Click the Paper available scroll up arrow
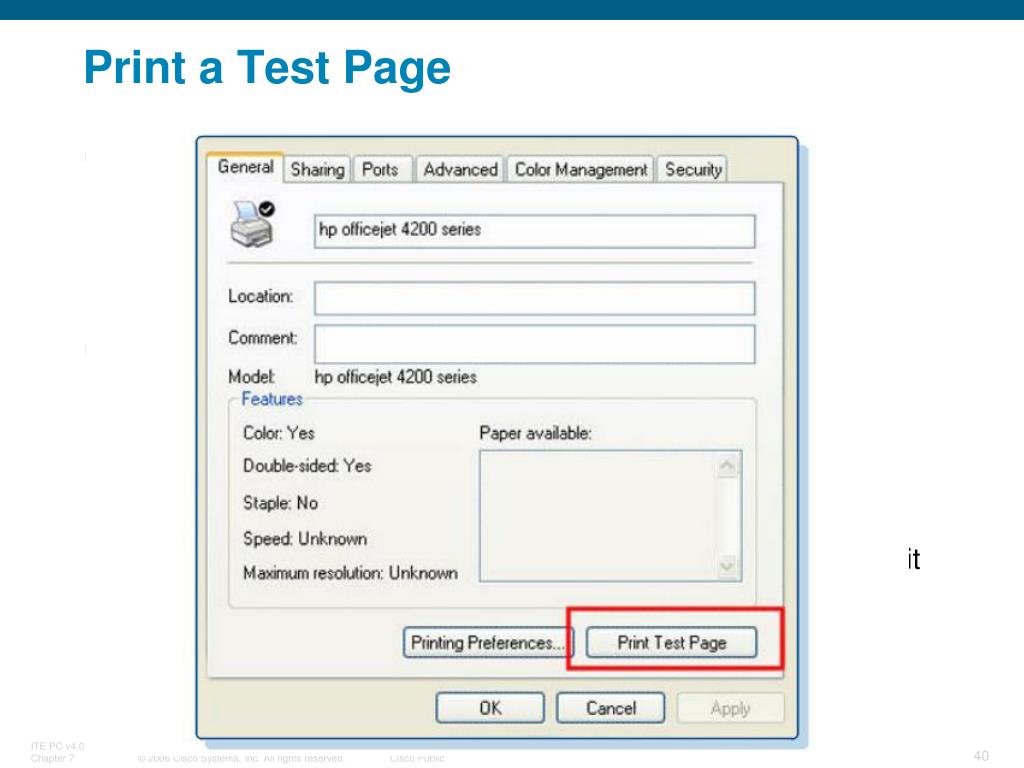Viewport: 1024px width, 768px height. pyautogui.click(x=727, y=466)
